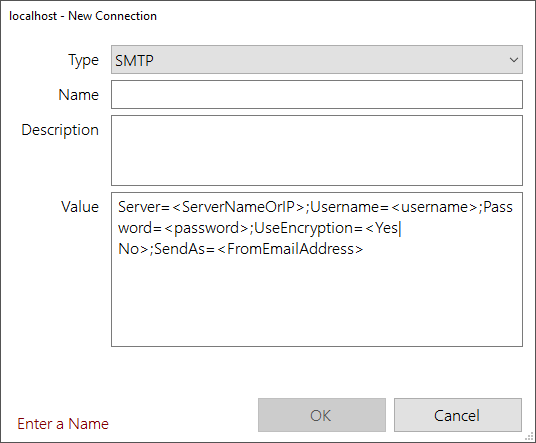
Task: Click inside the Description text box
Action: (x=317, y=150)
